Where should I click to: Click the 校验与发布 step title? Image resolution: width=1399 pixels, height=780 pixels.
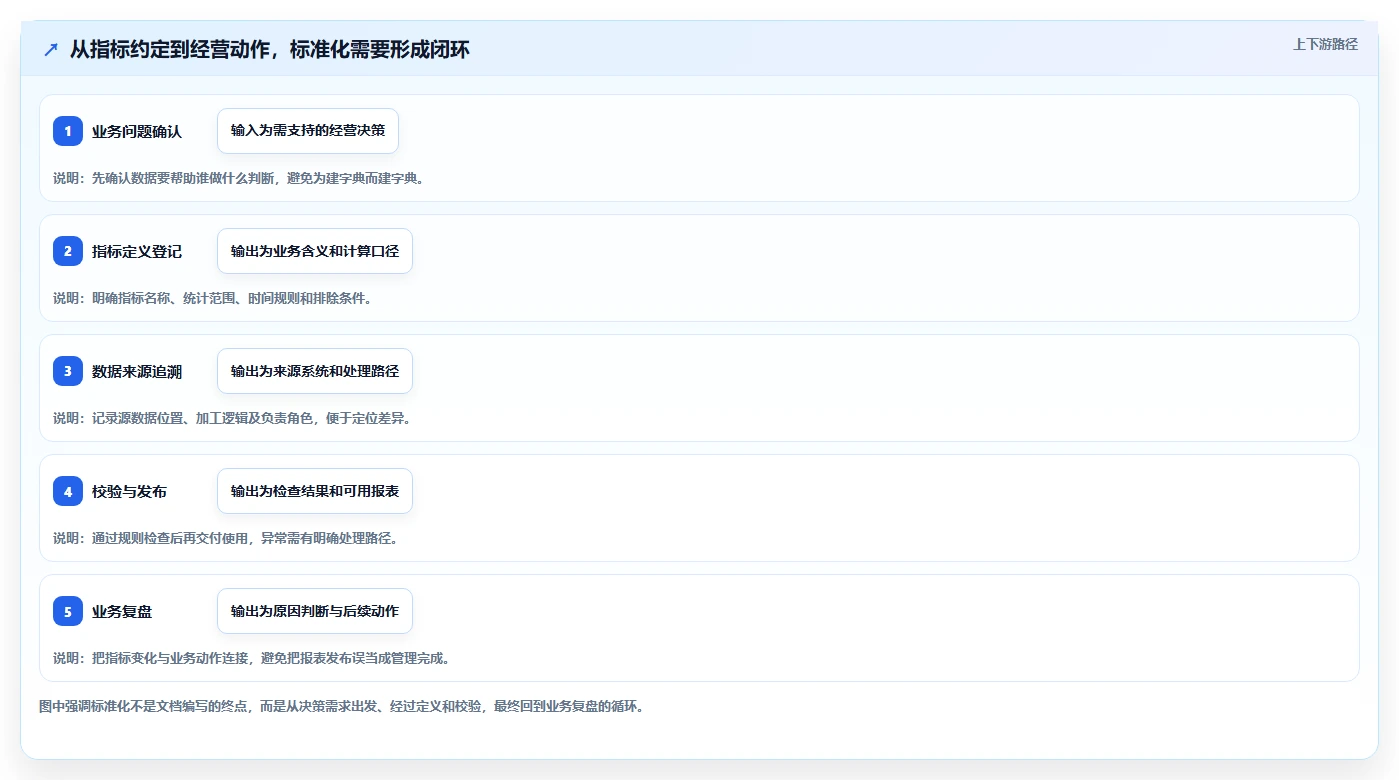[129, 491]
